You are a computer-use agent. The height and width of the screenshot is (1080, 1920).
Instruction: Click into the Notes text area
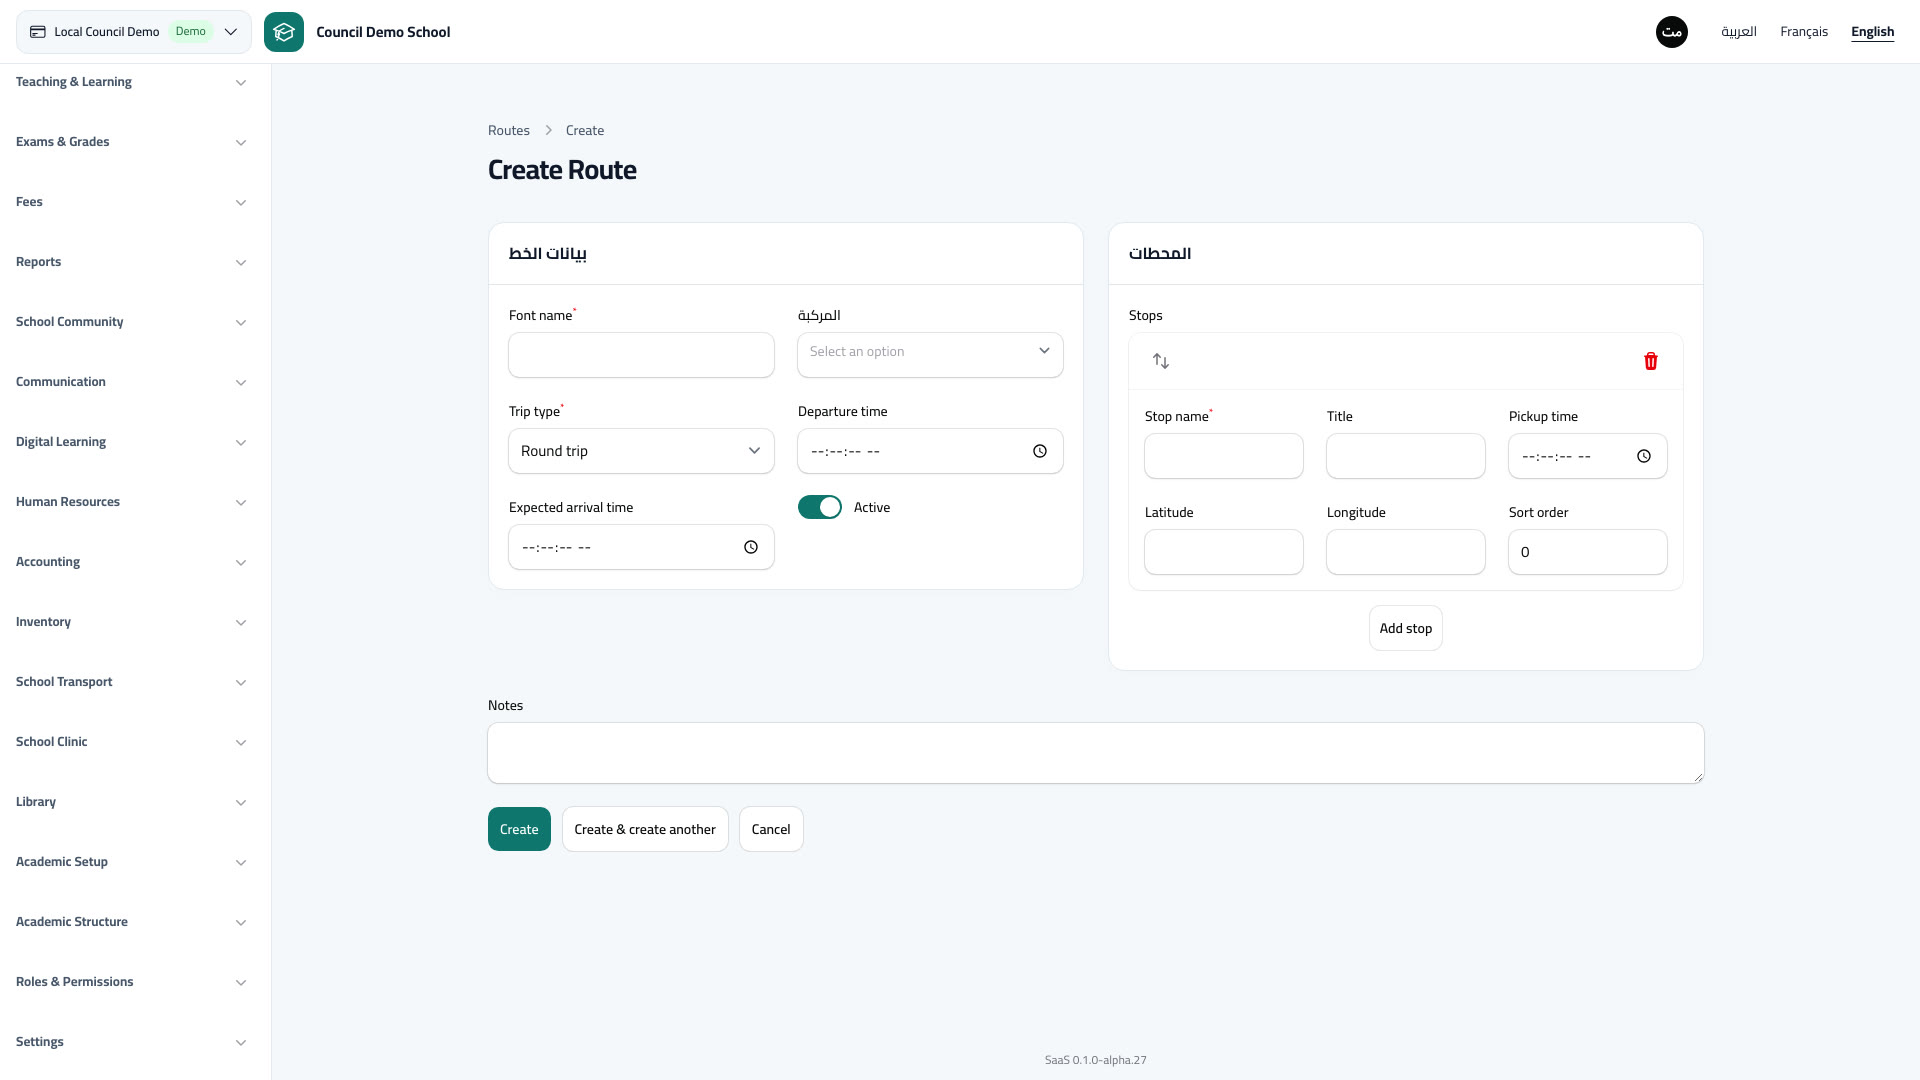(1096, 753)
